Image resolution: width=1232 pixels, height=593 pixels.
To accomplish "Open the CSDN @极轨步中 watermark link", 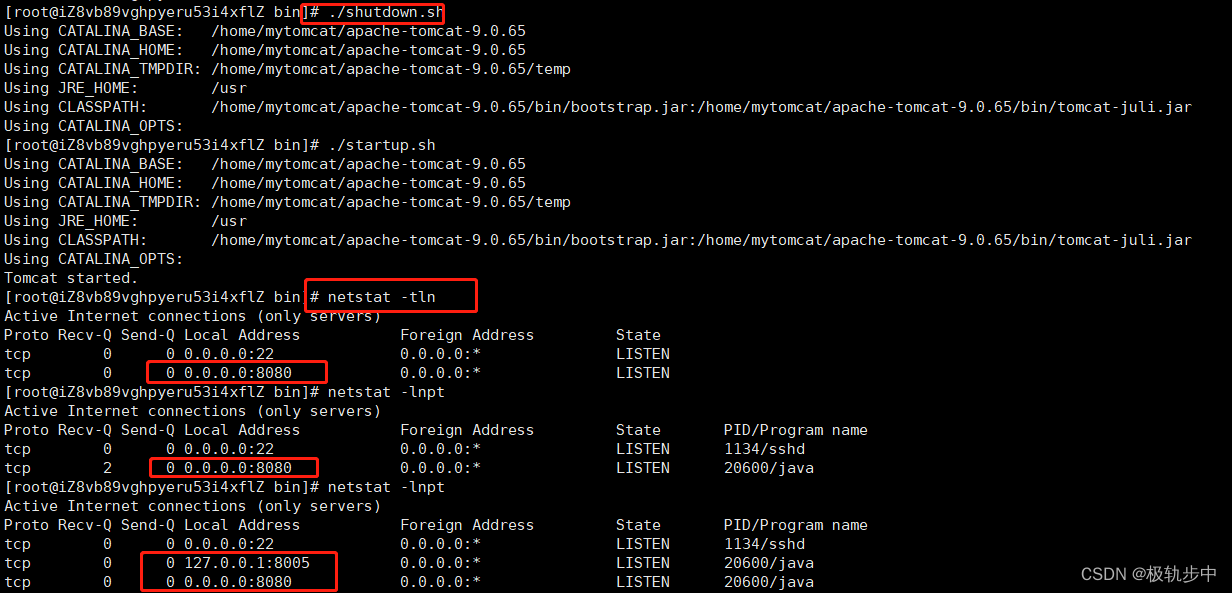I will [x=1146, y=574].
